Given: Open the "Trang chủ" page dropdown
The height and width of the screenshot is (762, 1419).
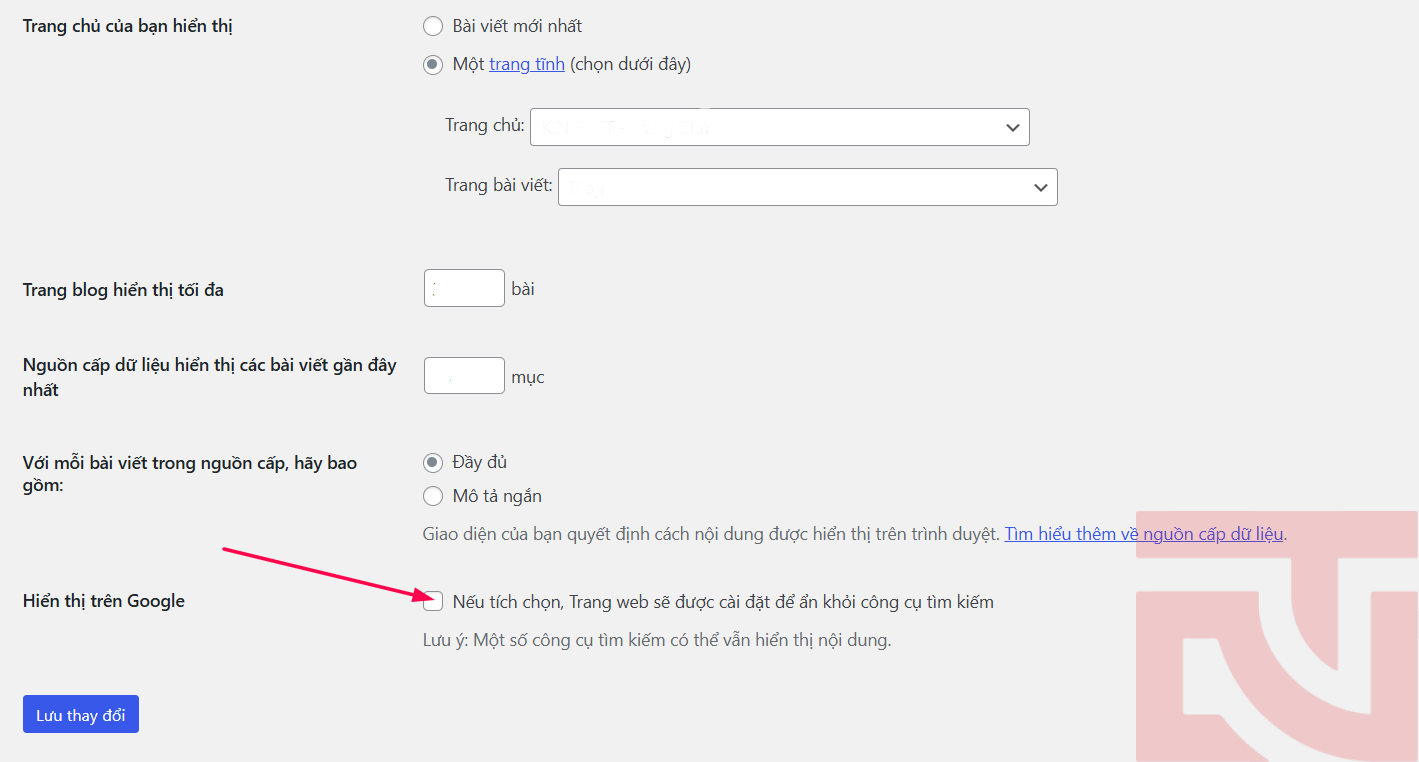Looking at the screenshot, I should 779,127.
